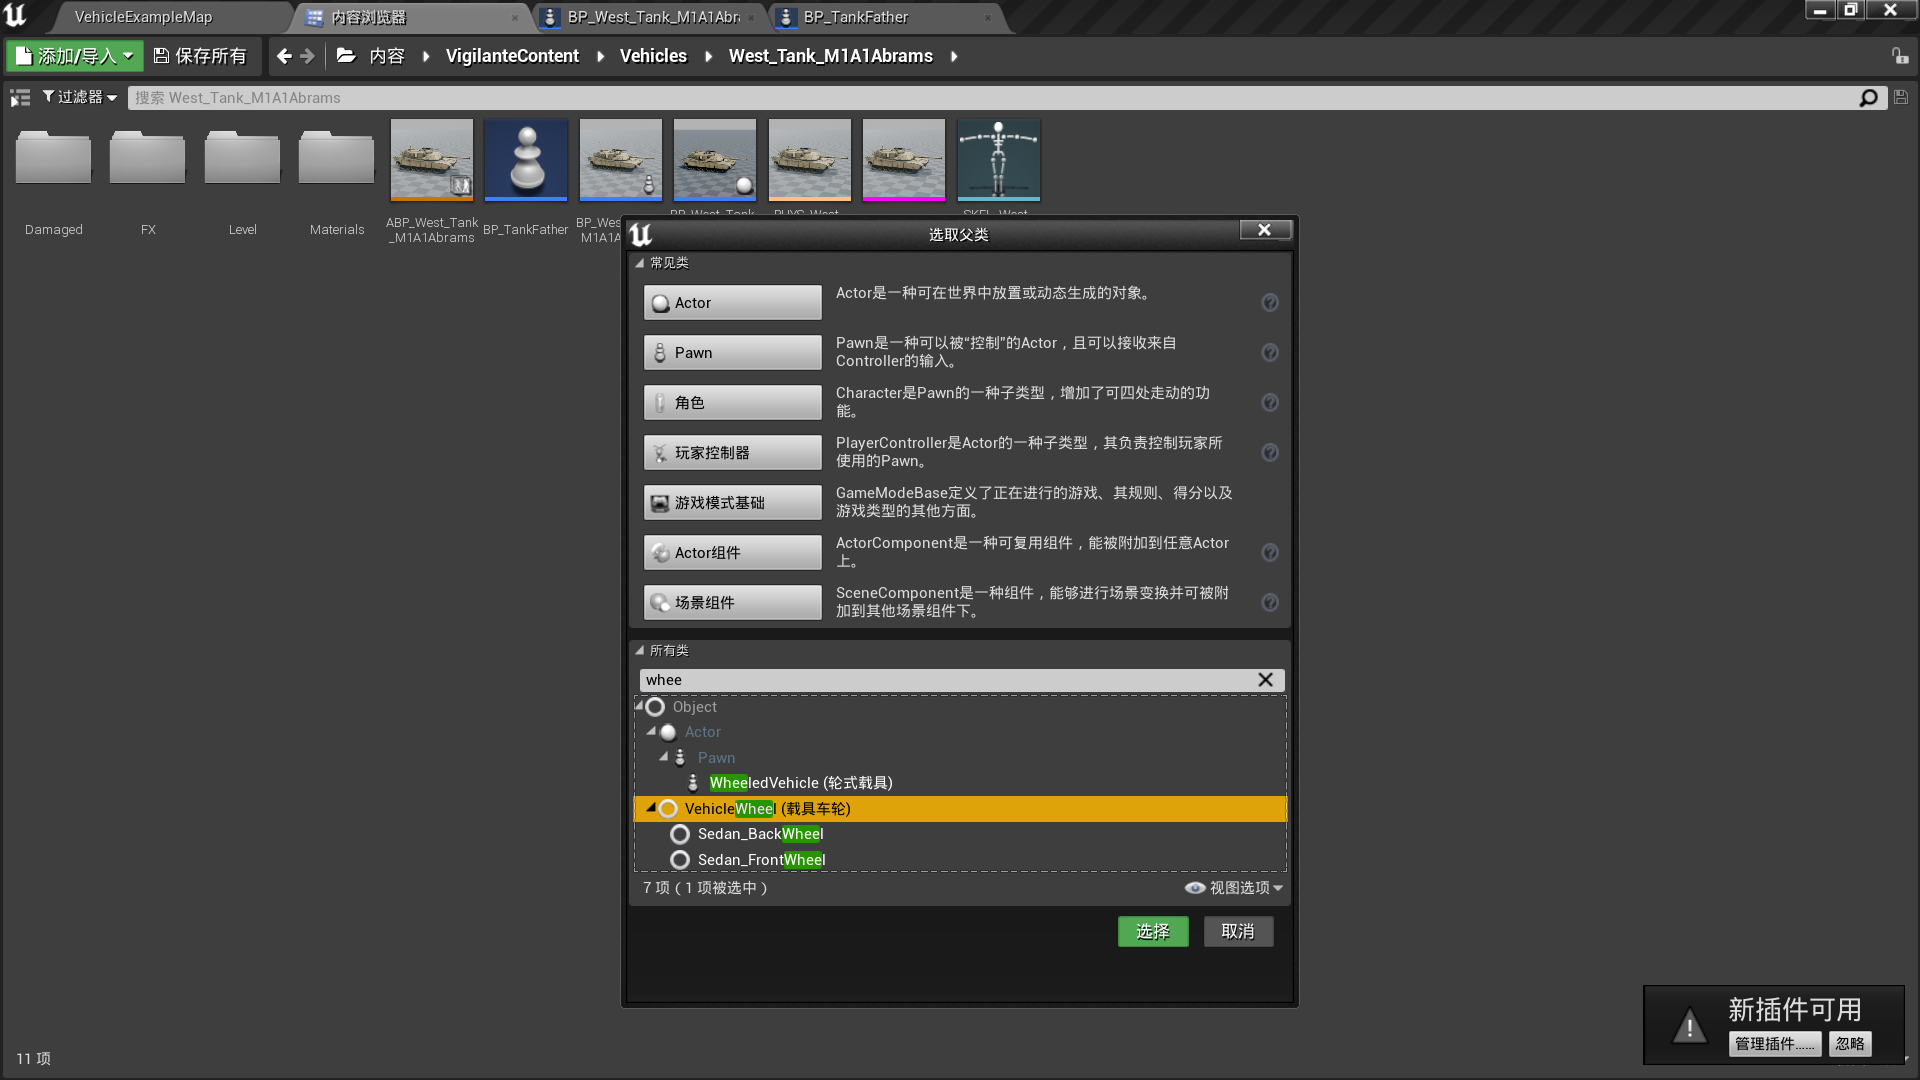This screenshot has height=1080, width=1920.
Task: Choose Pawn as the parent class
Action: click(732, 353)
